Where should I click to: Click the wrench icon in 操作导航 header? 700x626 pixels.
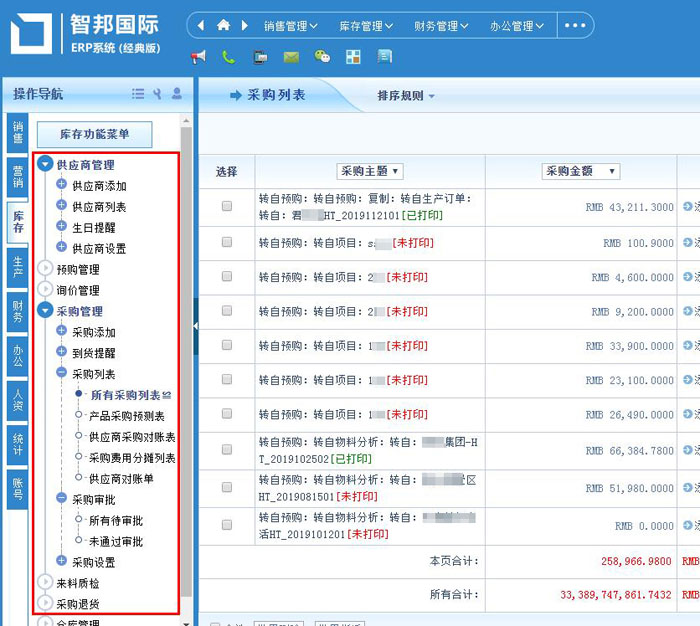coord(157,94)
